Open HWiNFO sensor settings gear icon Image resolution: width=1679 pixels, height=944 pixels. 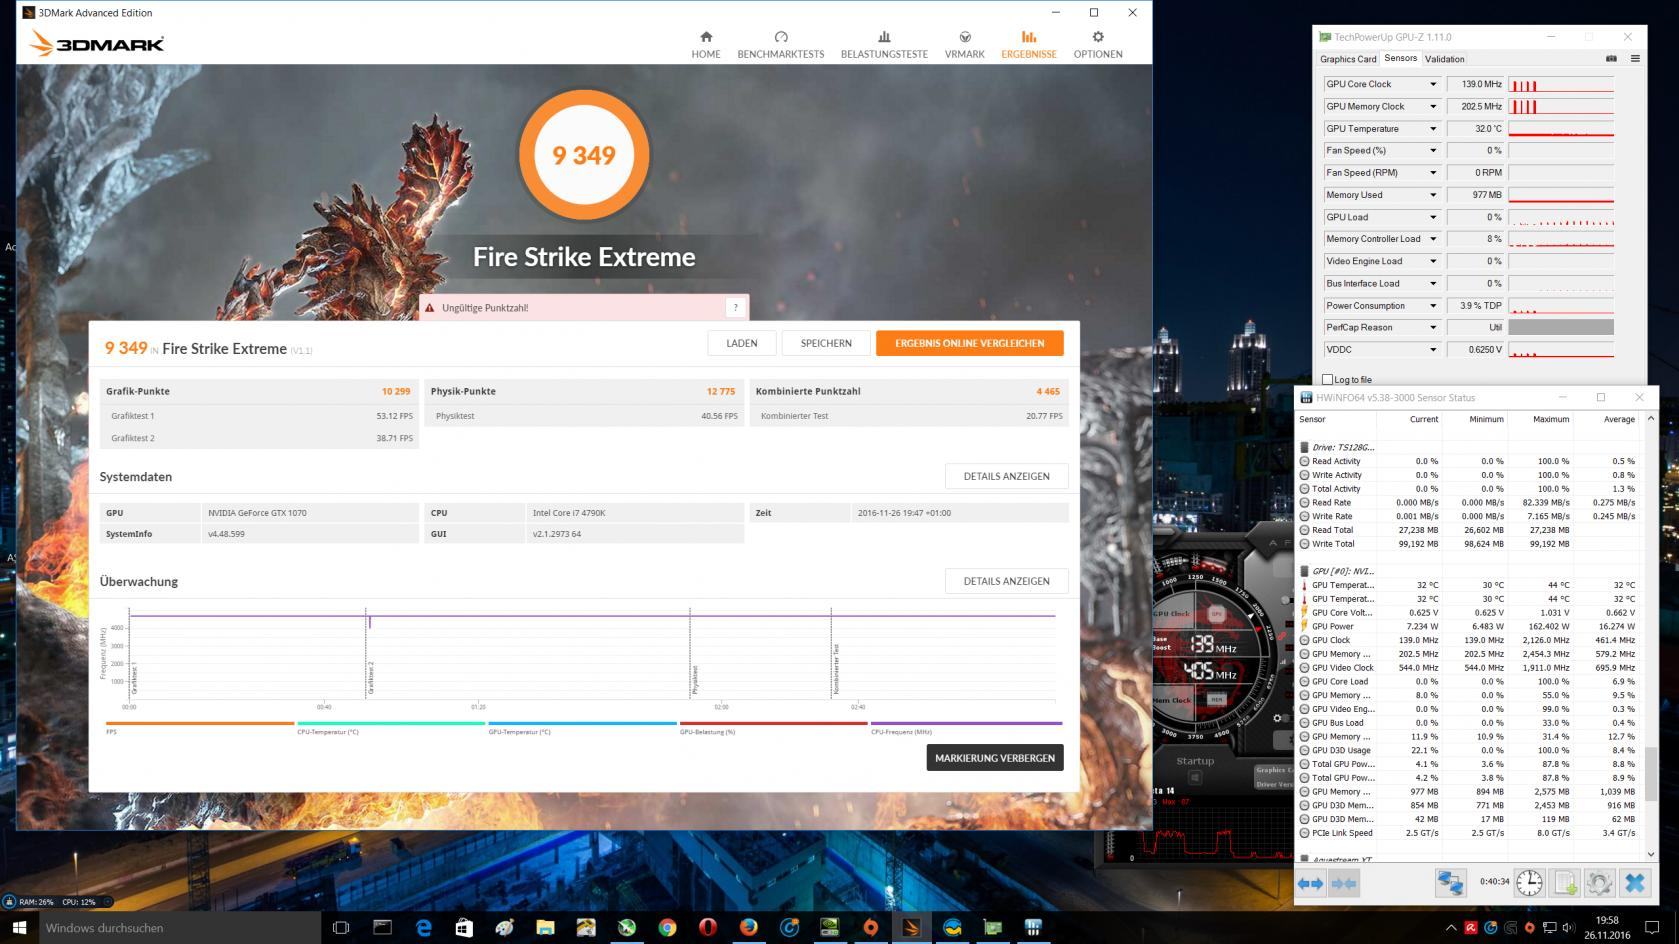click(x=1599, y=883)
